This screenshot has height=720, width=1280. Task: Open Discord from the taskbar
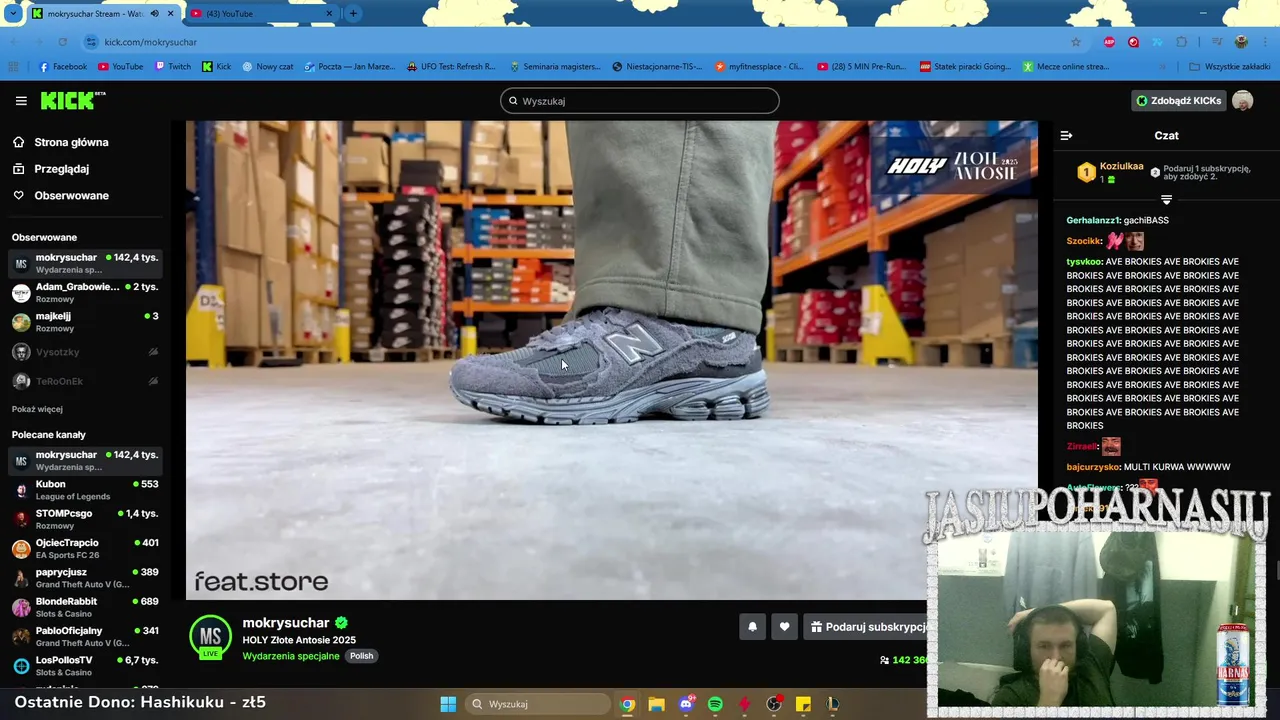pyautogui.click(x=686, y=704)
